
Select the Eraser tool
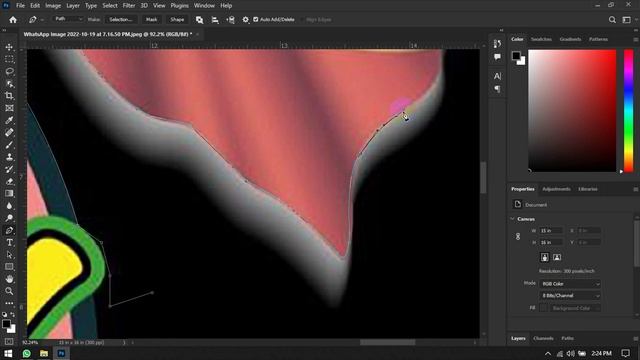tap(9, 182)
